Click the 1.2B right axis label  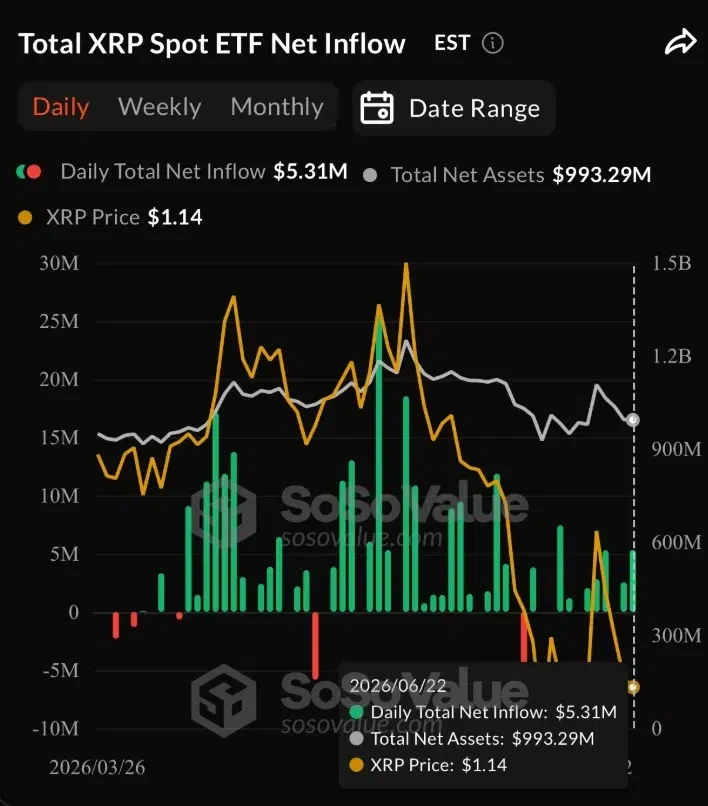coord(672,356)
